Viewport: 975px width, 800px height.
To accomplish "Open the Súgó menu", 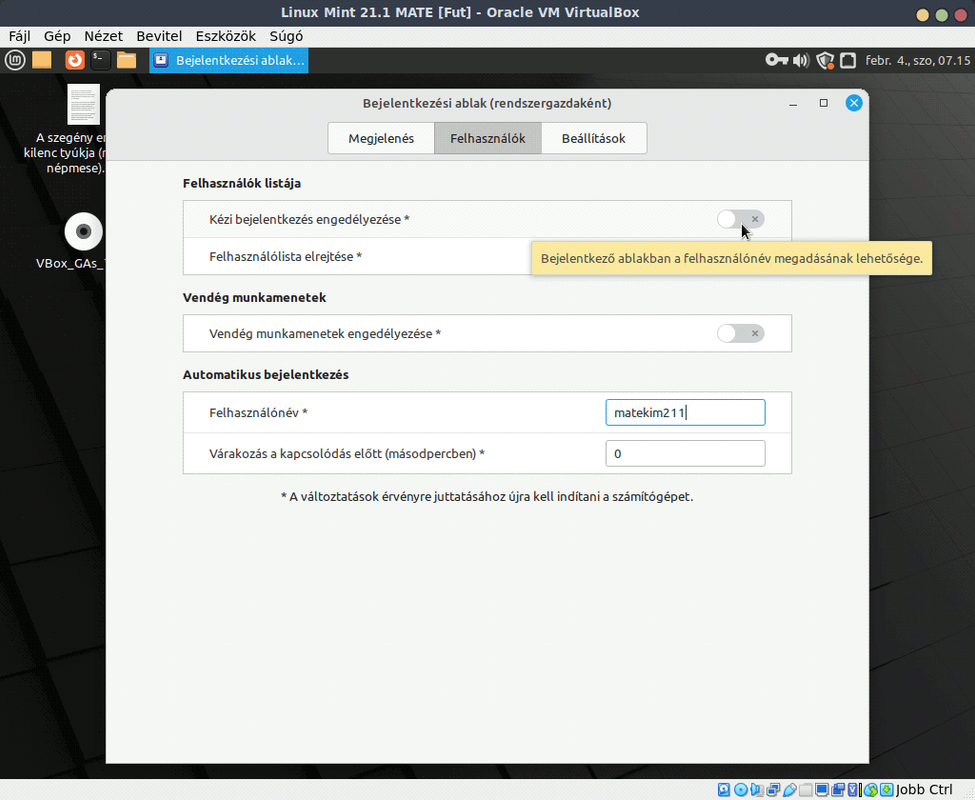I will 286,36.
